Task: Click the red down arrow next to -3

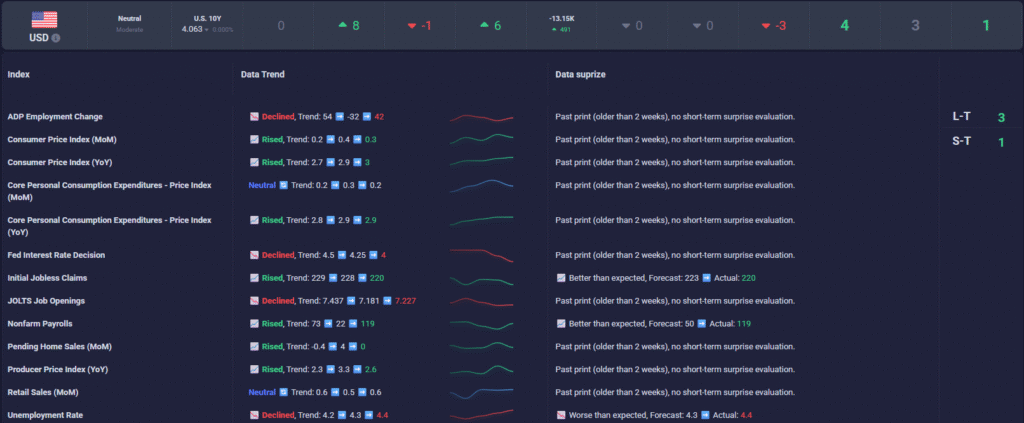Action: 767,25
